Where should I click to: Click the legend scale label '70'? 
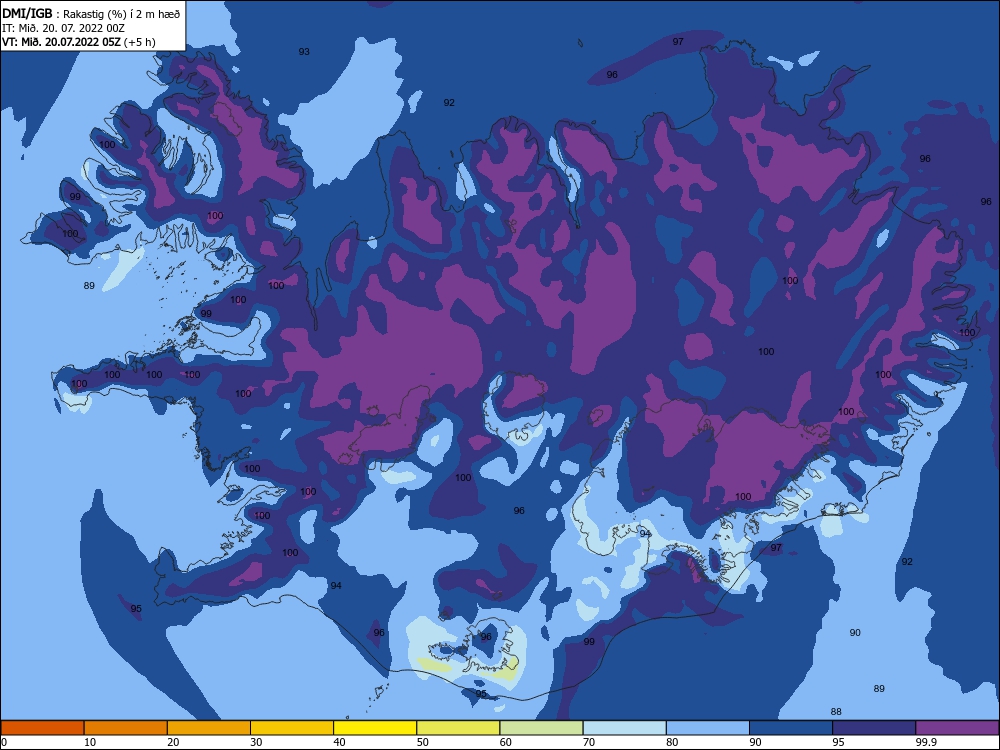pyautogui.click(x=589, y=742)
